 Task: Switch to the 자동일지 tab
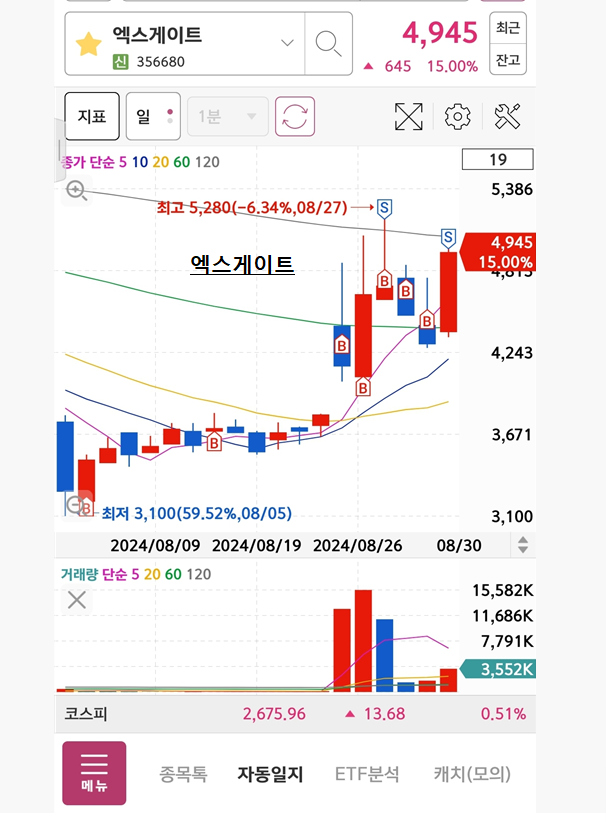[270, 774]
